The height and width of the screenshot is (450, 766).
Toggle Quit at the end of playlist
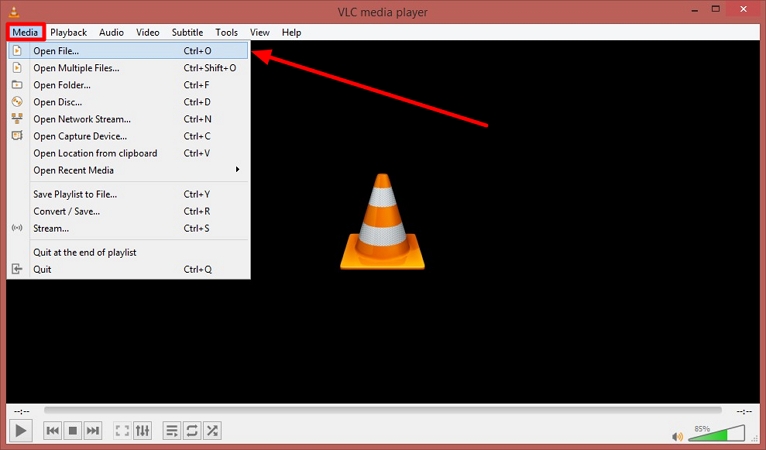pyautogui.click(x=128, y=252)
